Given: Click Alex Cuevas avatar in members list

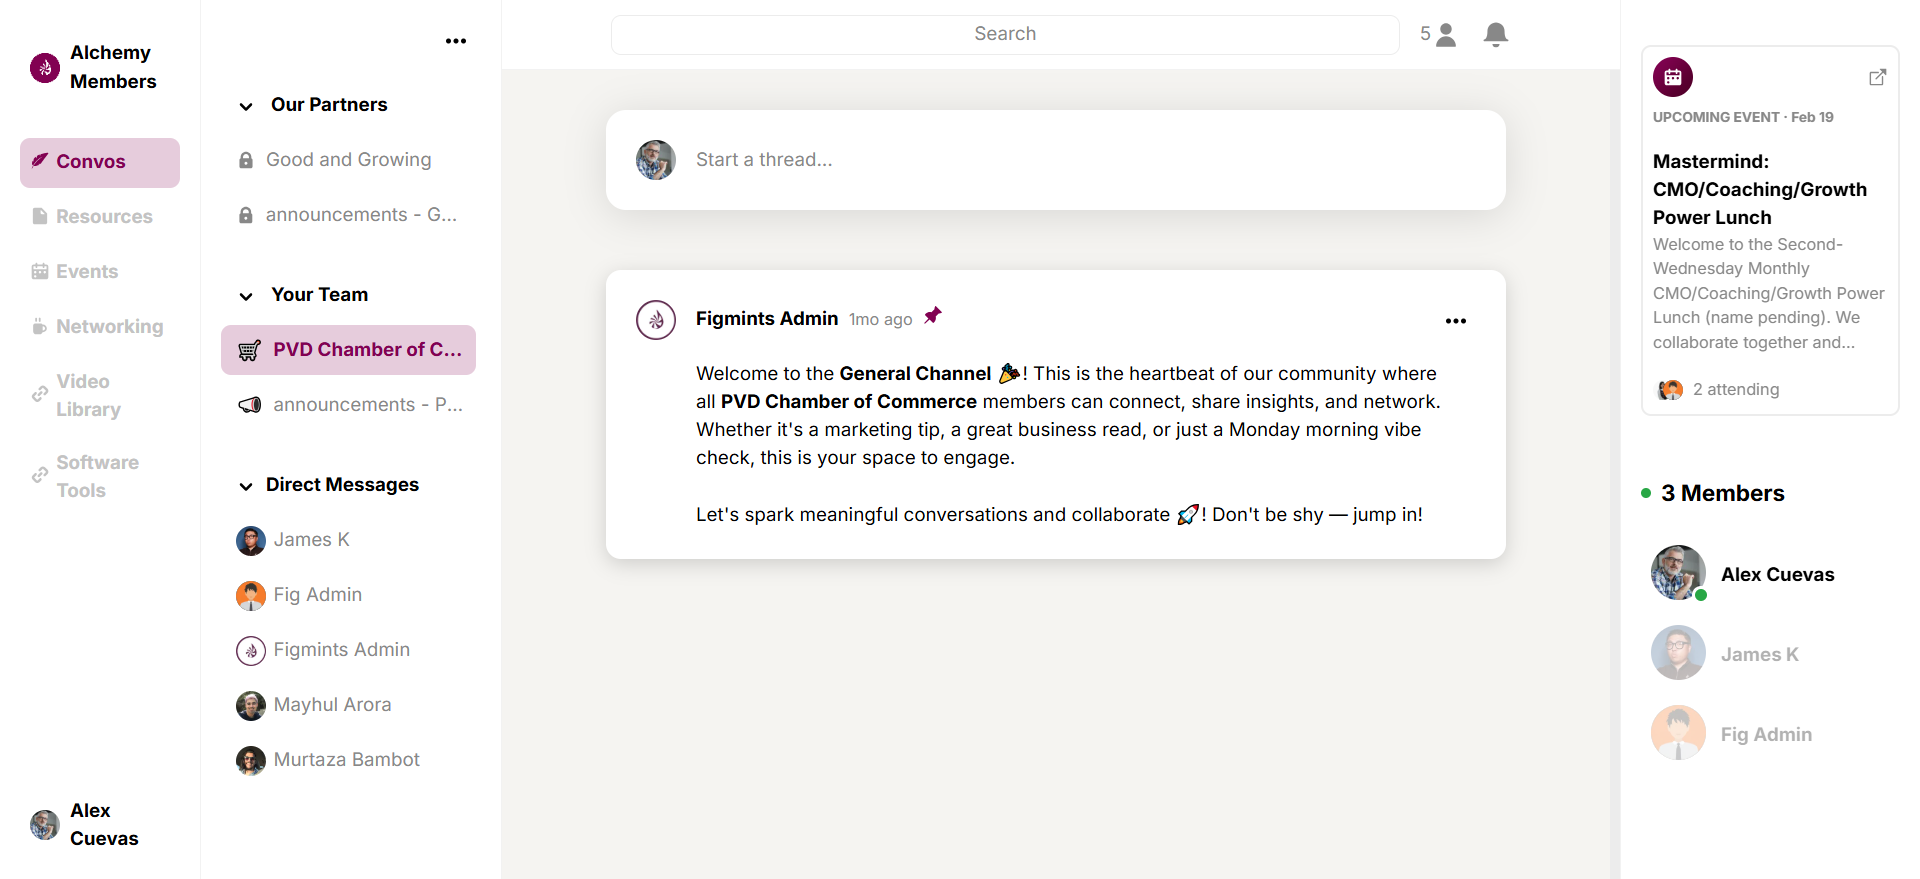Looking at the screenshot, I should pos(1678,573).
